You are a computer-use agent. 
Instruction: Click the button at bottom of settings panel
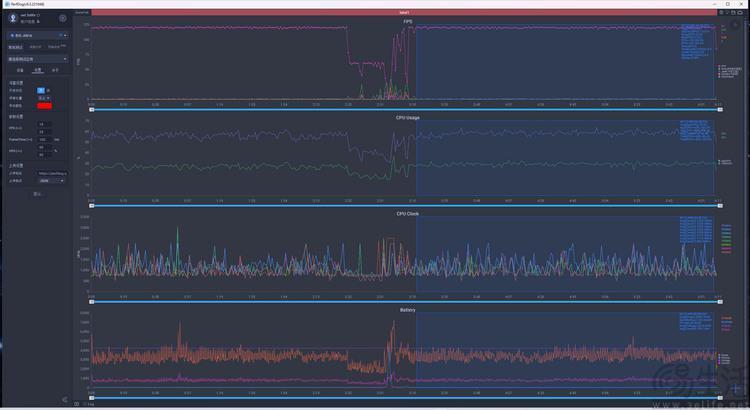(x=37, y=194)
